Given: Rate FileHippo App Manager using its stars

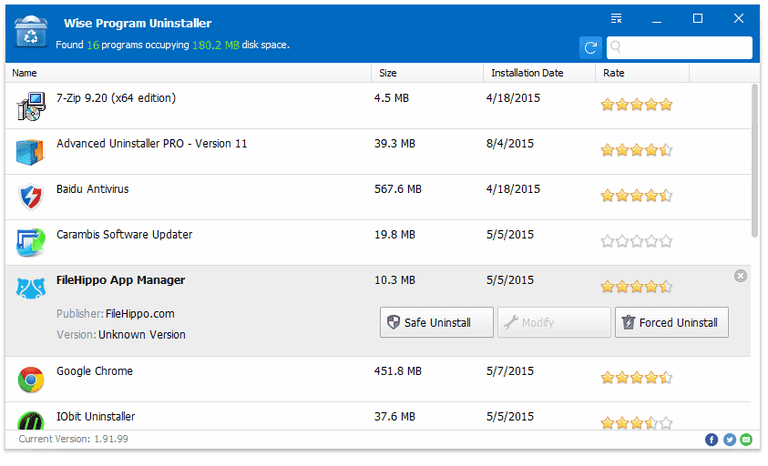Looking at the screenshot, I should (637, 287).
